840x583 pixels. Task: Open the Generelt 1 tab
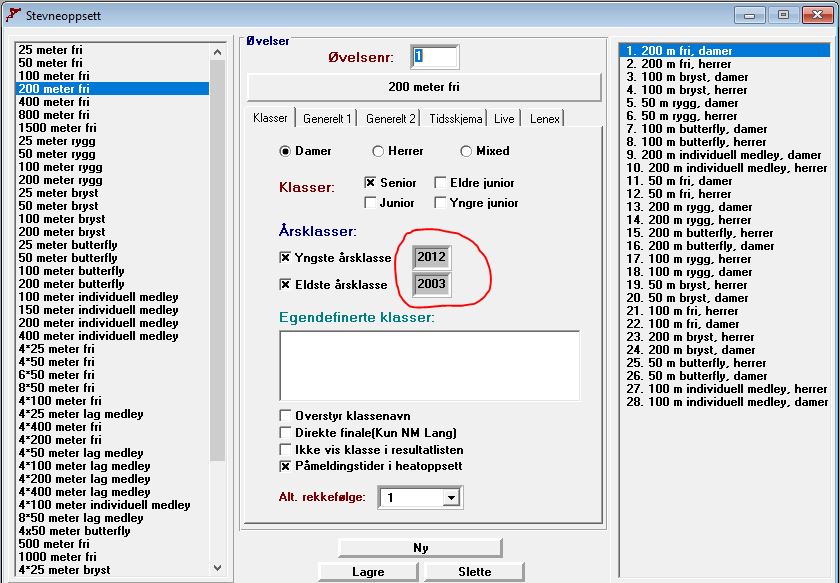tap(328, 119)
